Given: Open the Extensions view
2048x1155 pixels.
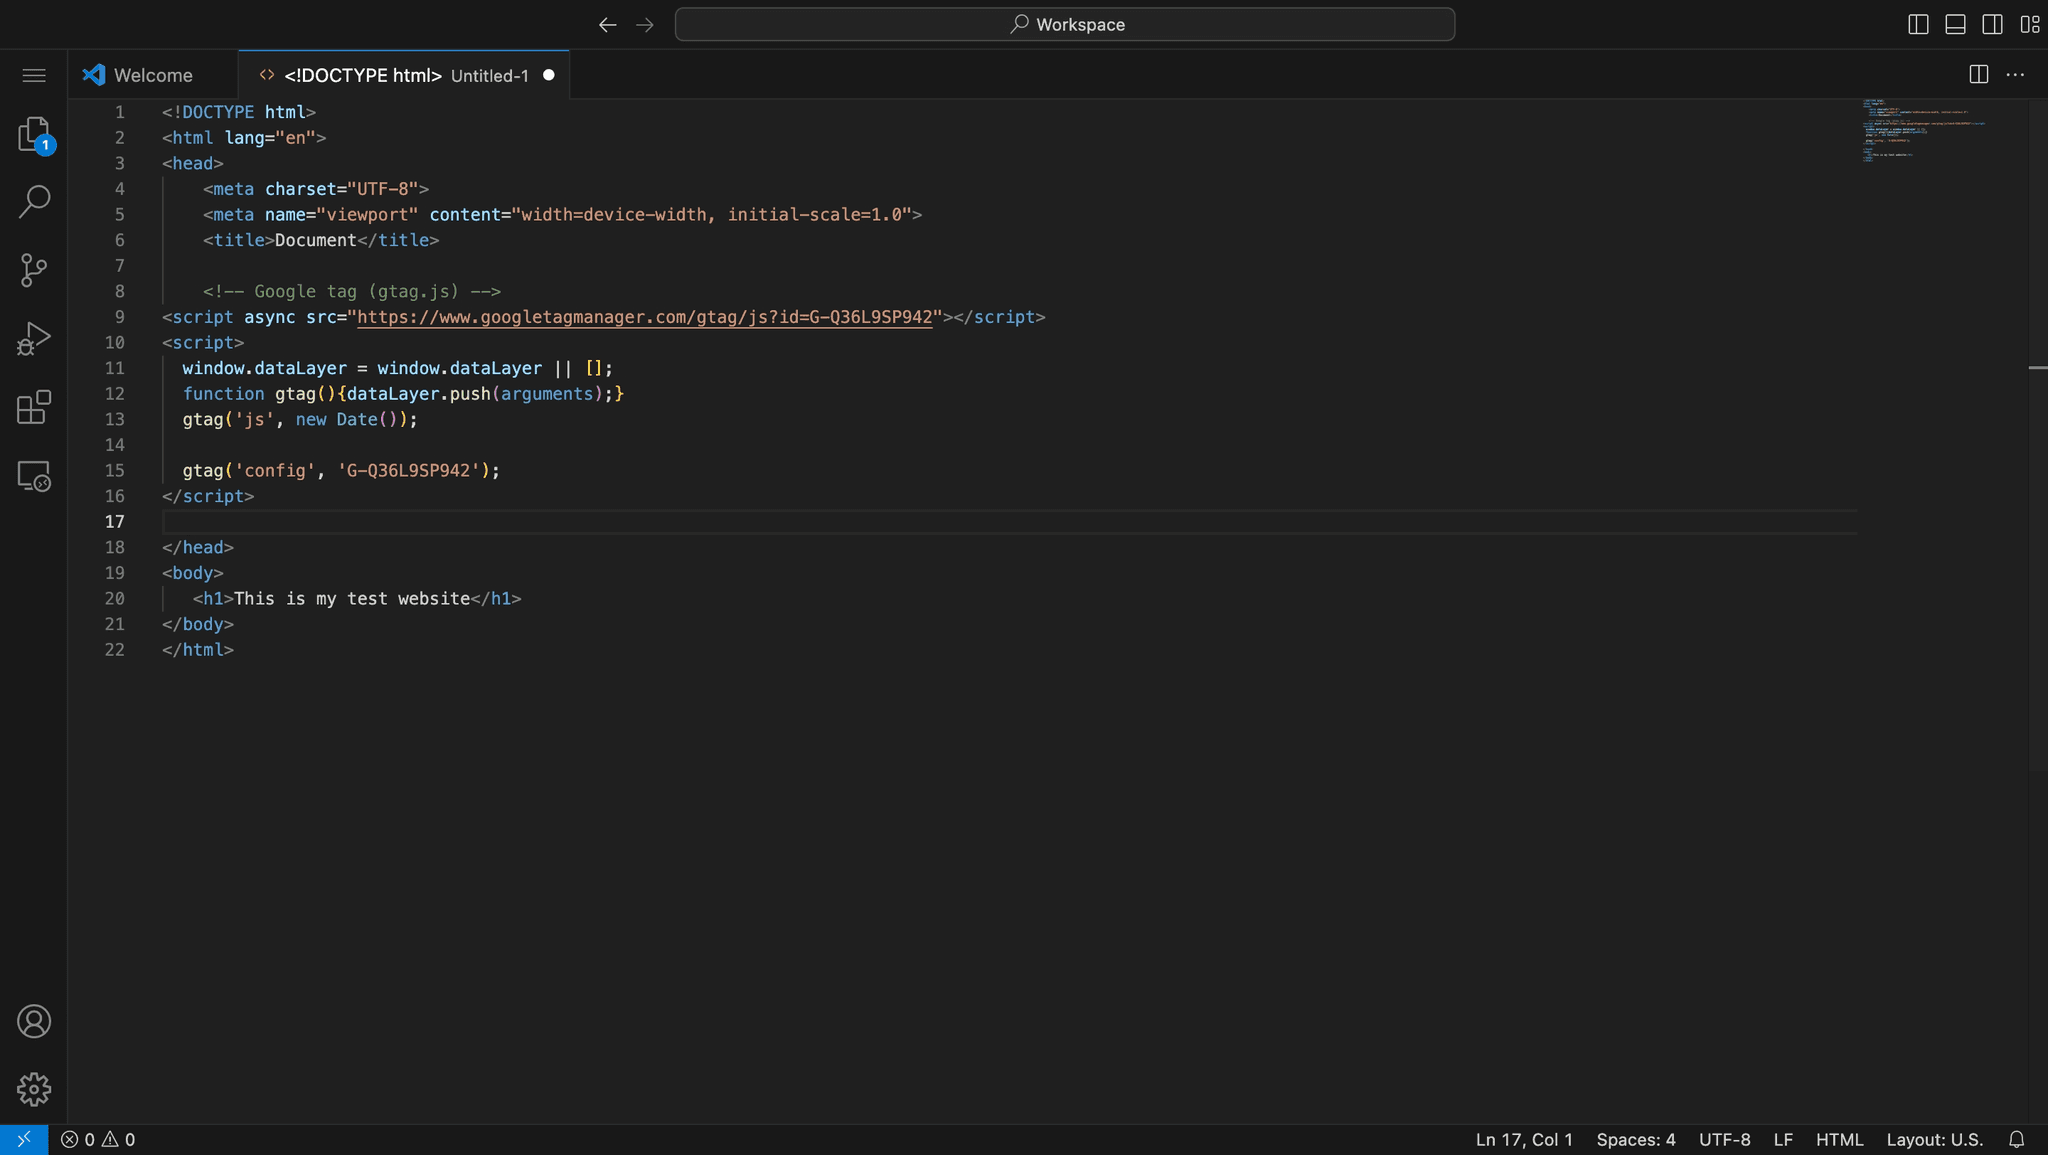Looking at the screenshot, I should [33, 407].
